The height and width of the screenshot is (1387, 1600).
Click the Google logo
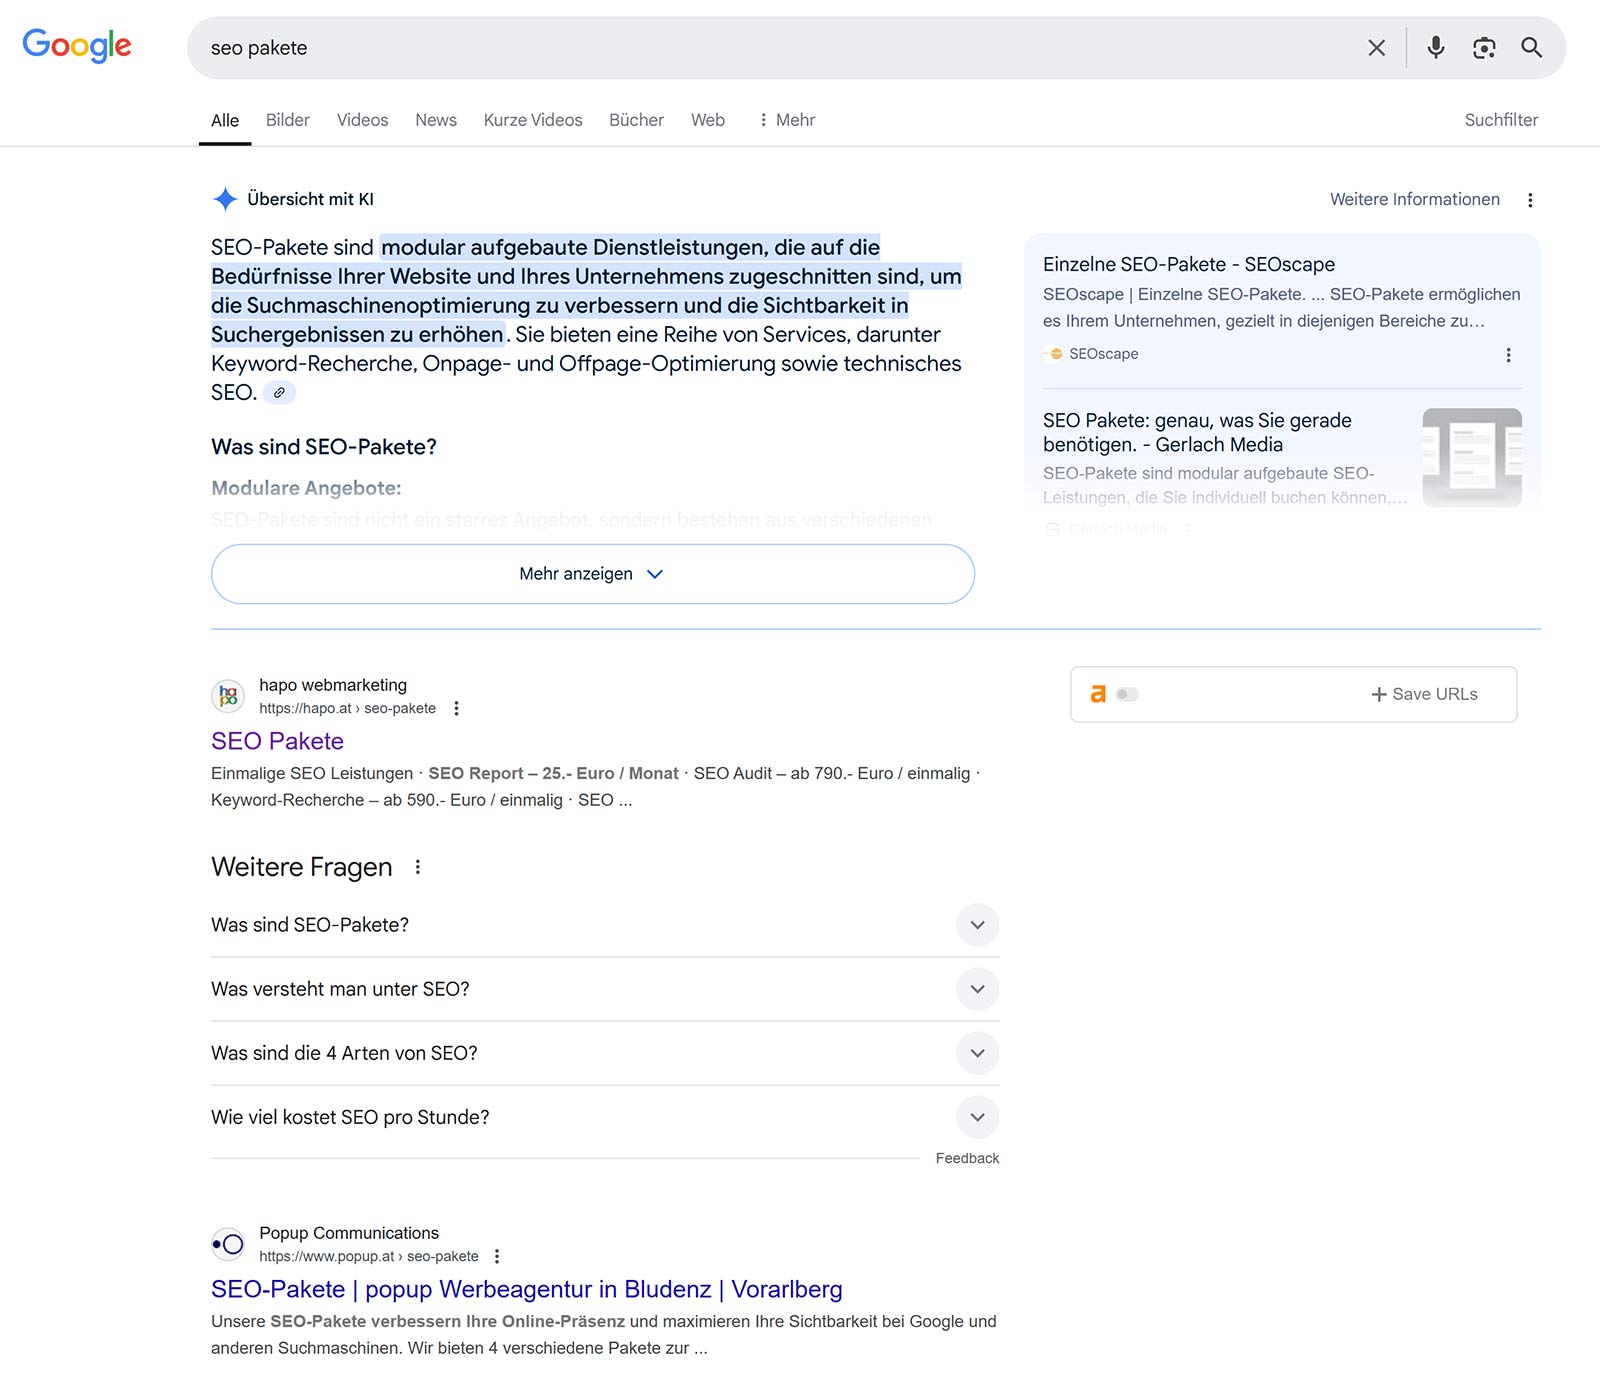coord(77,46)
